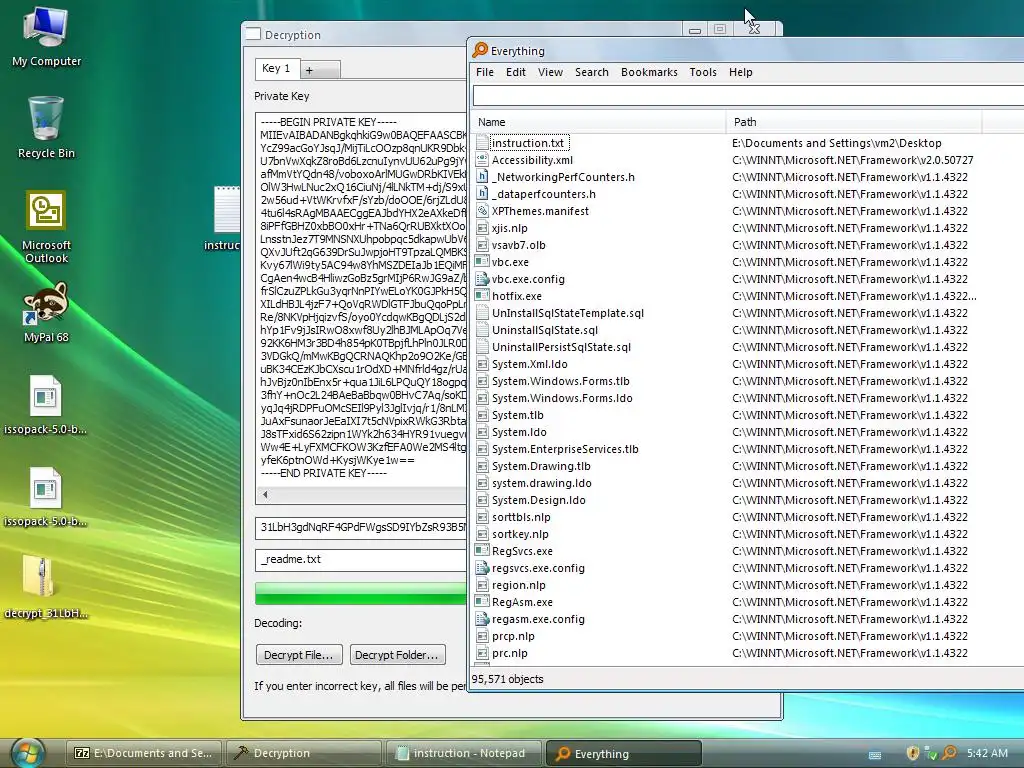The width and height of the screenshot is (1024, 768).
Task: Launch Microsoft Outlook from desktop
Action: point(46,227)
